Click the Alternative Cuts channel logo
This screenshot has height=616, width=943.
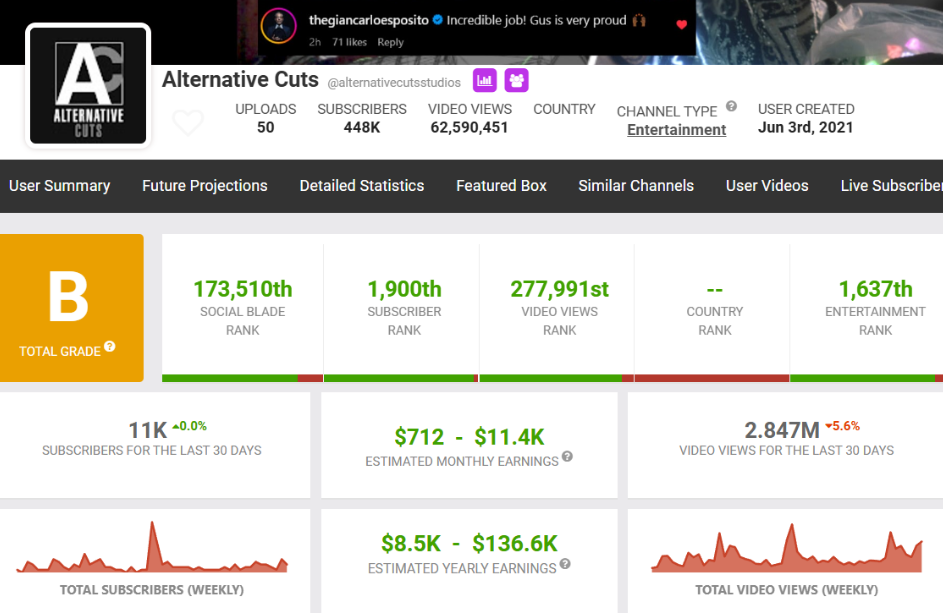point(88,85)
